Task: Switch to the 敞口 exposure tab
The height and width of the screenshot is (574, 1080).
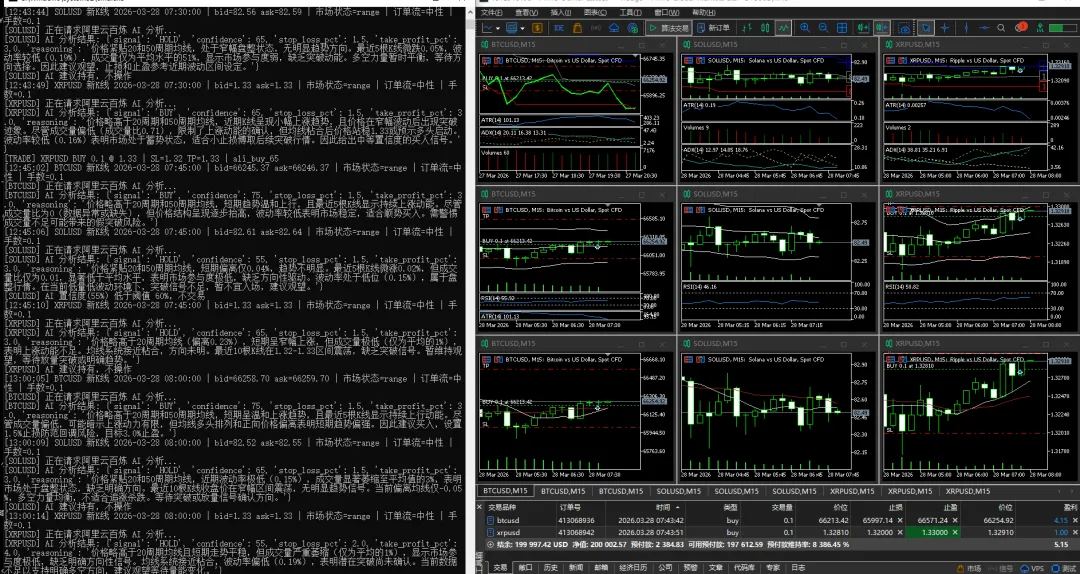Action: (x=526, y=568)
